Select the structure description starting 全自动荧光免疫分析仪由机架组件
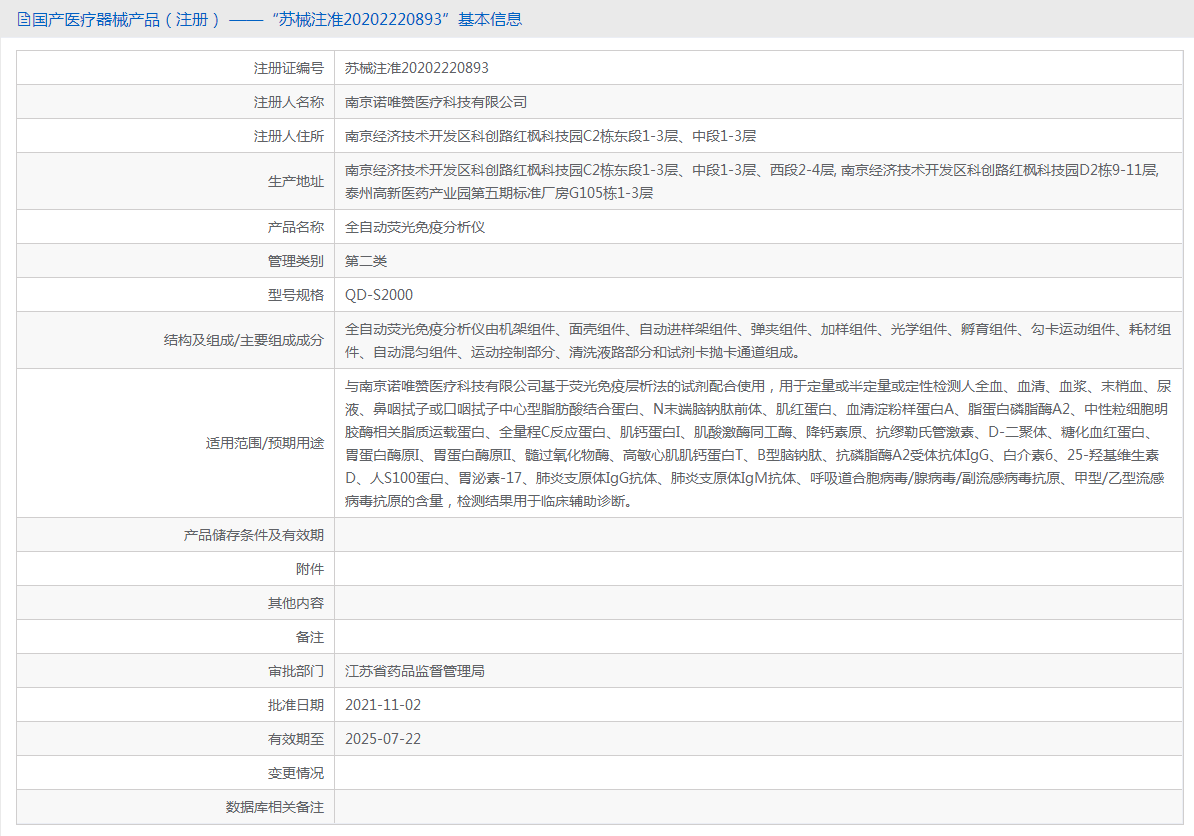1194x836 pixels. click(758, 340)
